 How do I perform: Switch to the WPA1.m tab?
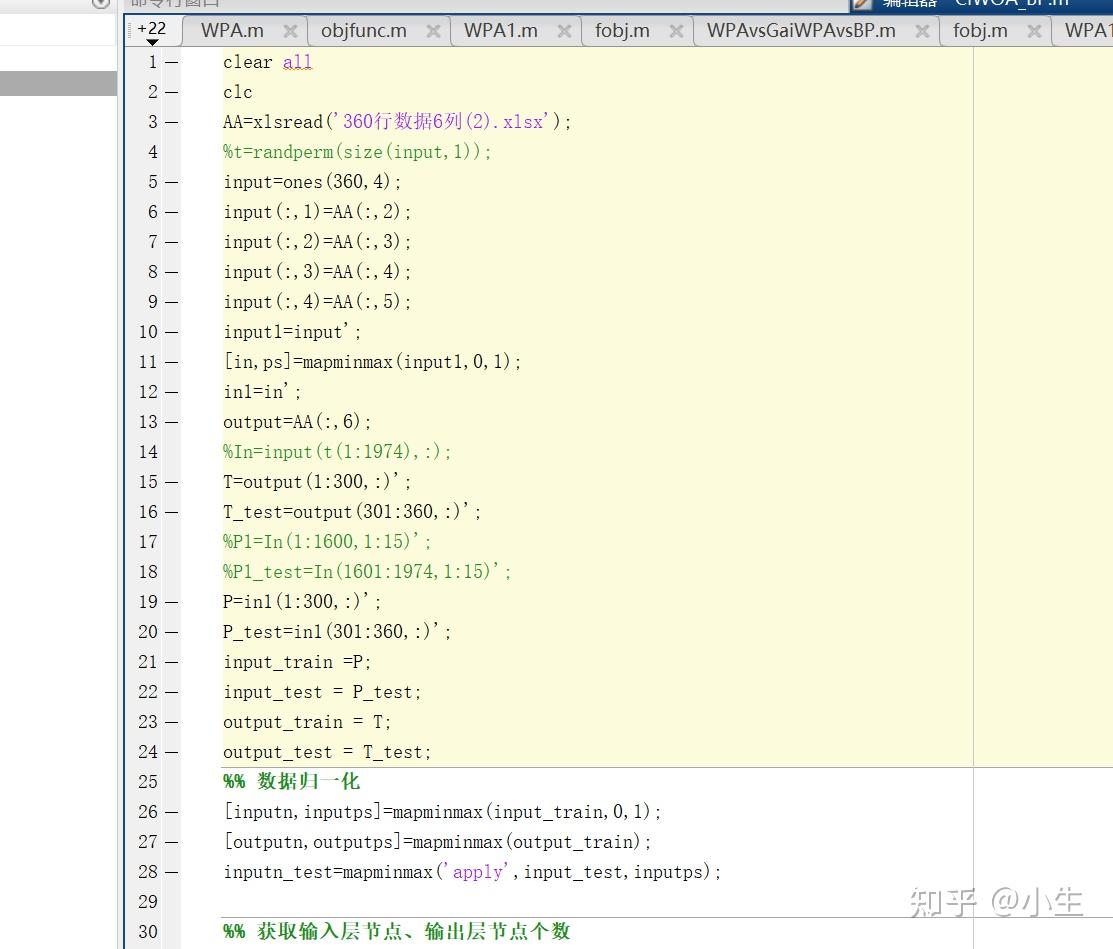[x=500, y=31]
